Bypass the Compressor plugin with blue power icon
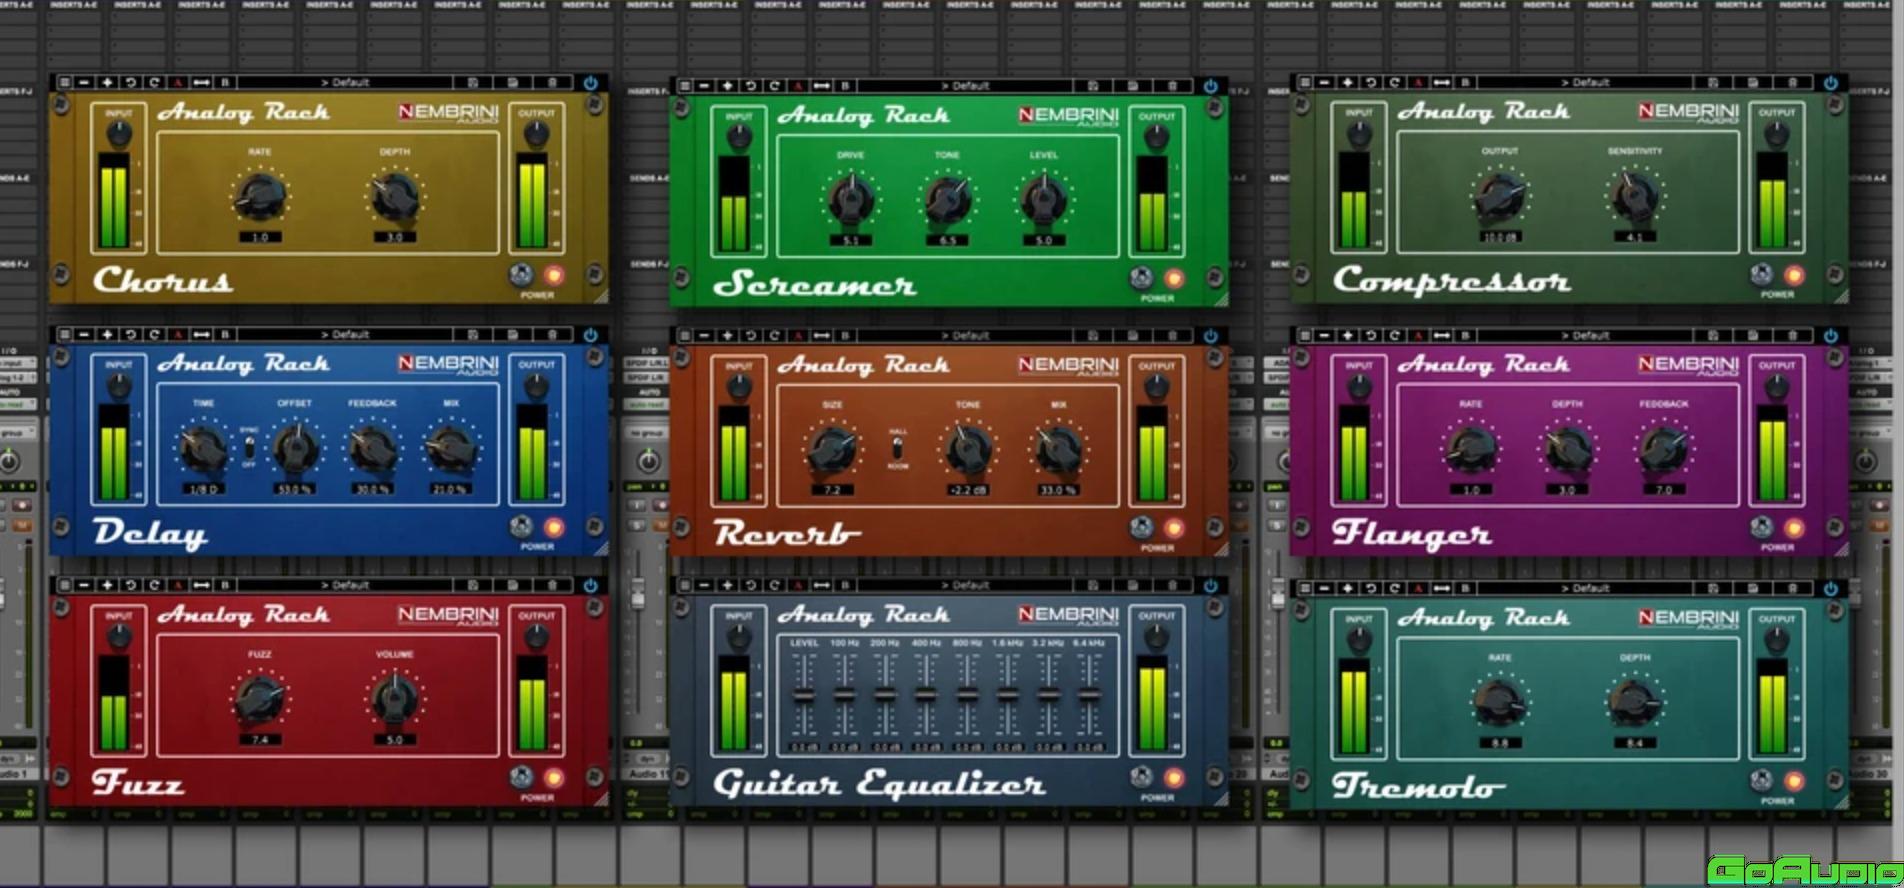Image resolution: width=1904 pixels, height=888 pixels. tap(1831, 82)
